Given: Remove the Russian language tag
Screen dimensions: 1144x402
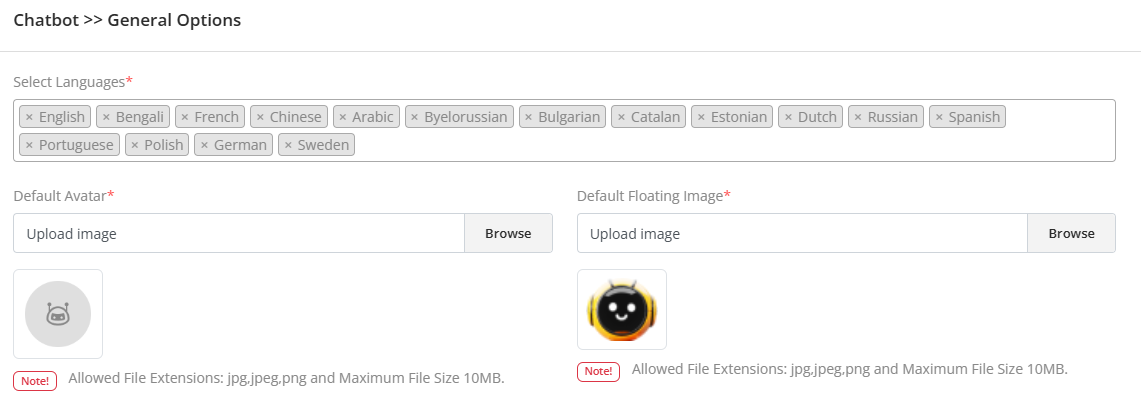Looking at the screenshot, I should [x=858, y=117].
